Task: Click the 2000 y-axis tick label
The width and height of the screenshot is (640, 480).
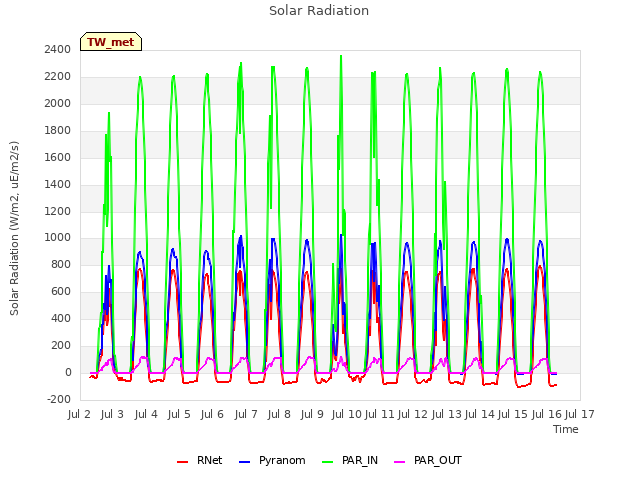Action: pyautogui.click(x=58, y=103)
